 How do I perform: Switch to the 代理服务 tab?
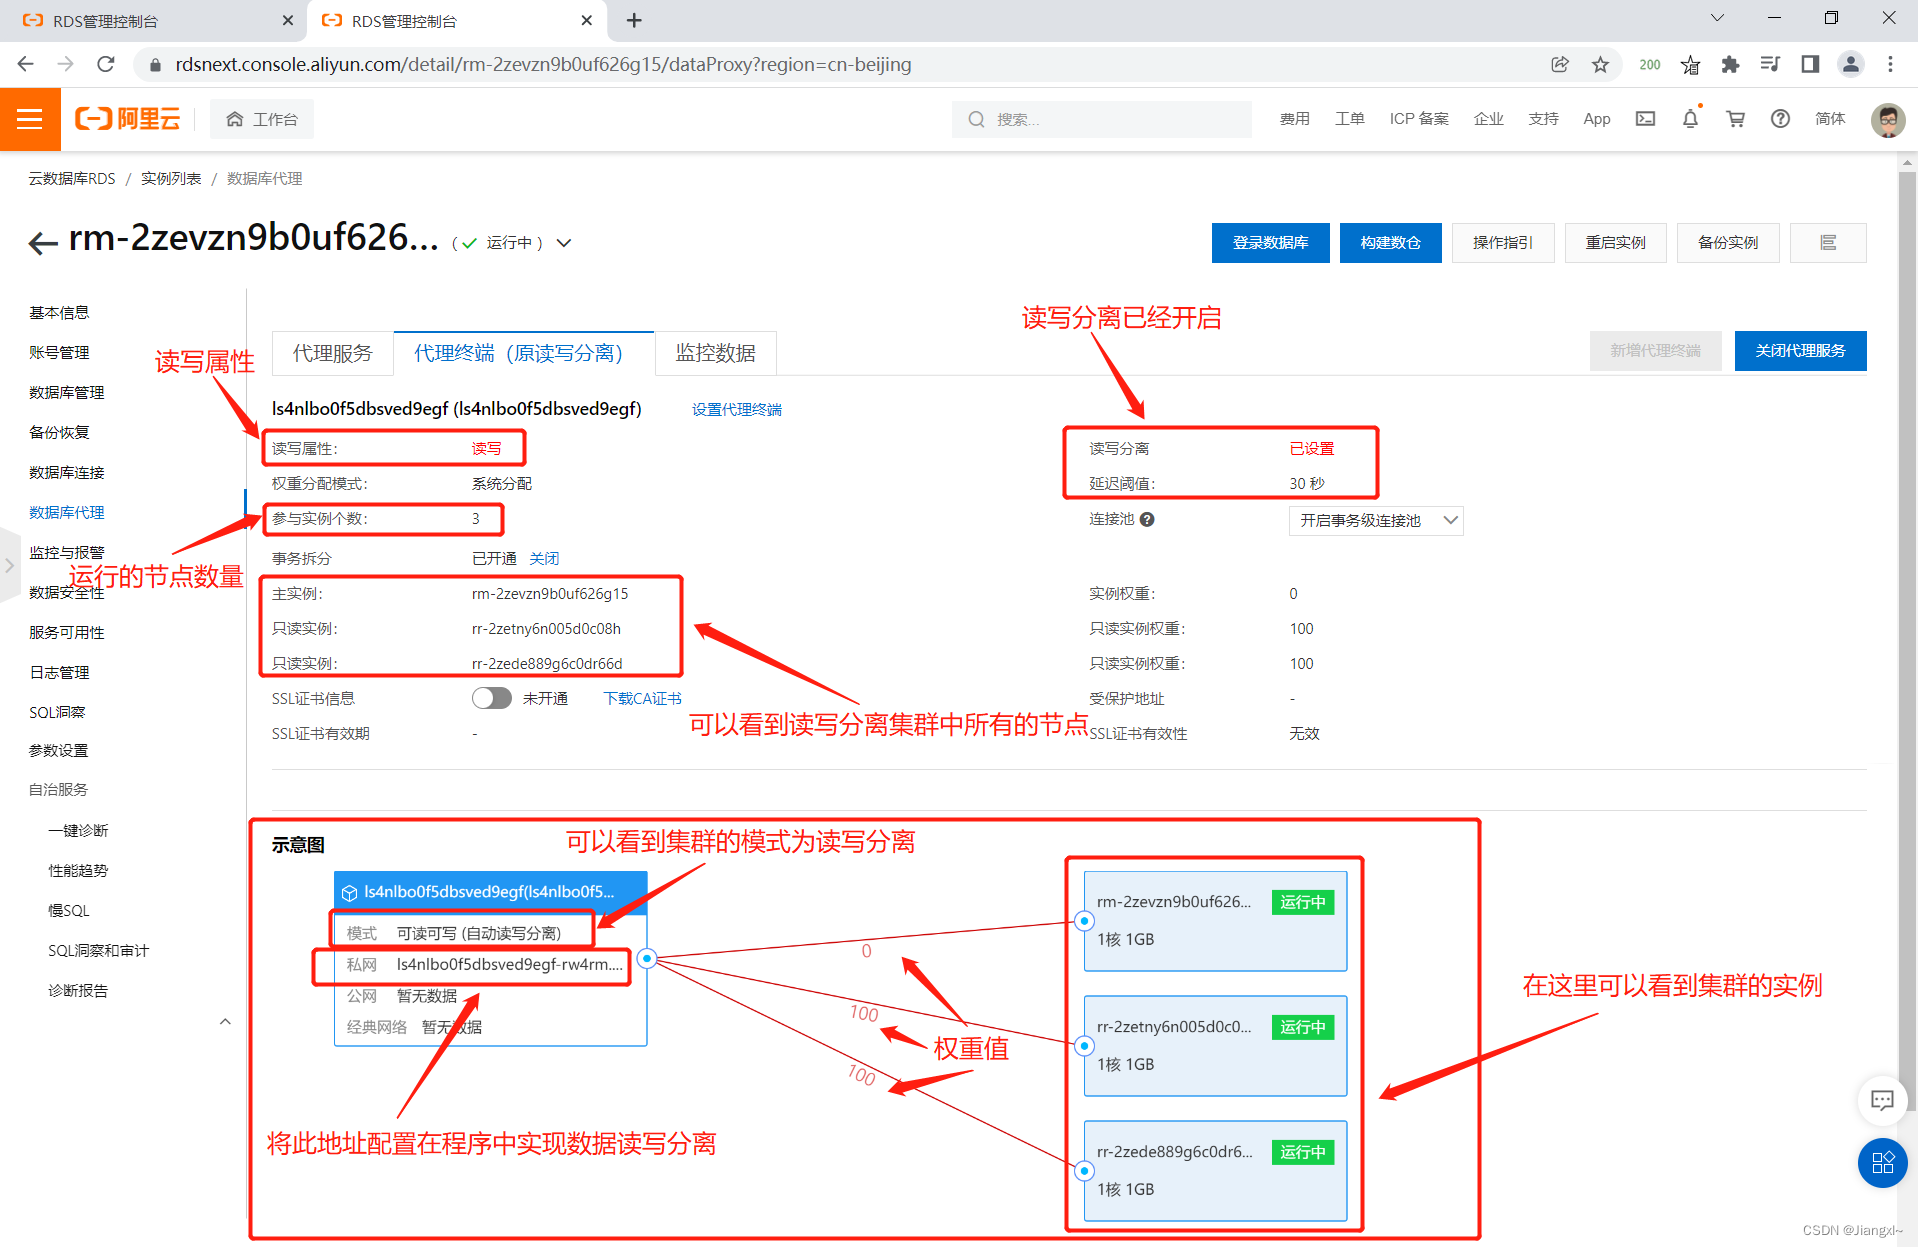332,353
